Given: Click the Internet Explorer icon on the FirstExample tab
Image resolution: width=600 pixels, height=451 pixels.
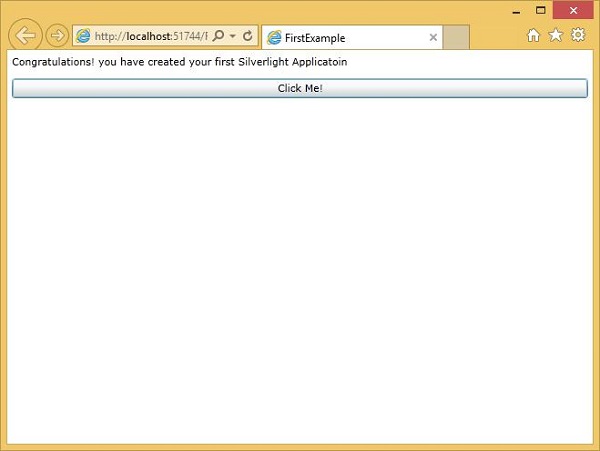Looking at the screenshot, I should pos(274,38).
